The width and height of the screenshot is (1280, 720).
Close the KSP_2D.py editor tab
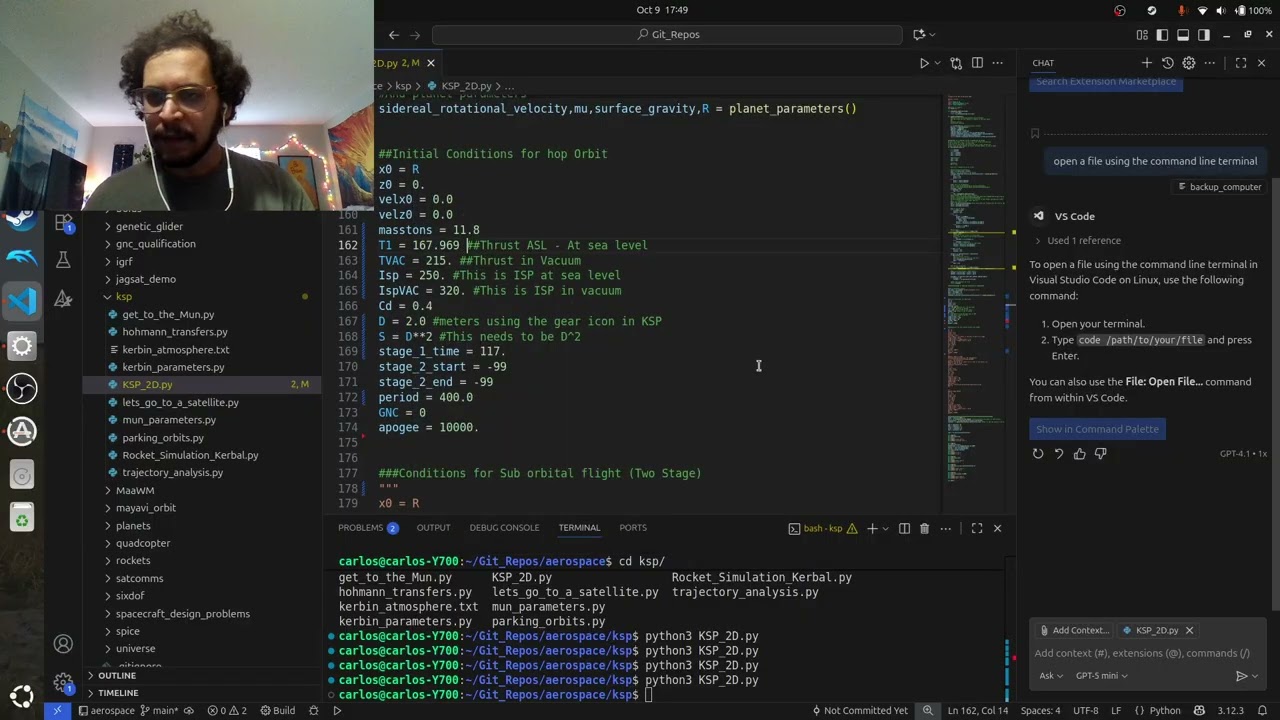[x=431, y=63]
